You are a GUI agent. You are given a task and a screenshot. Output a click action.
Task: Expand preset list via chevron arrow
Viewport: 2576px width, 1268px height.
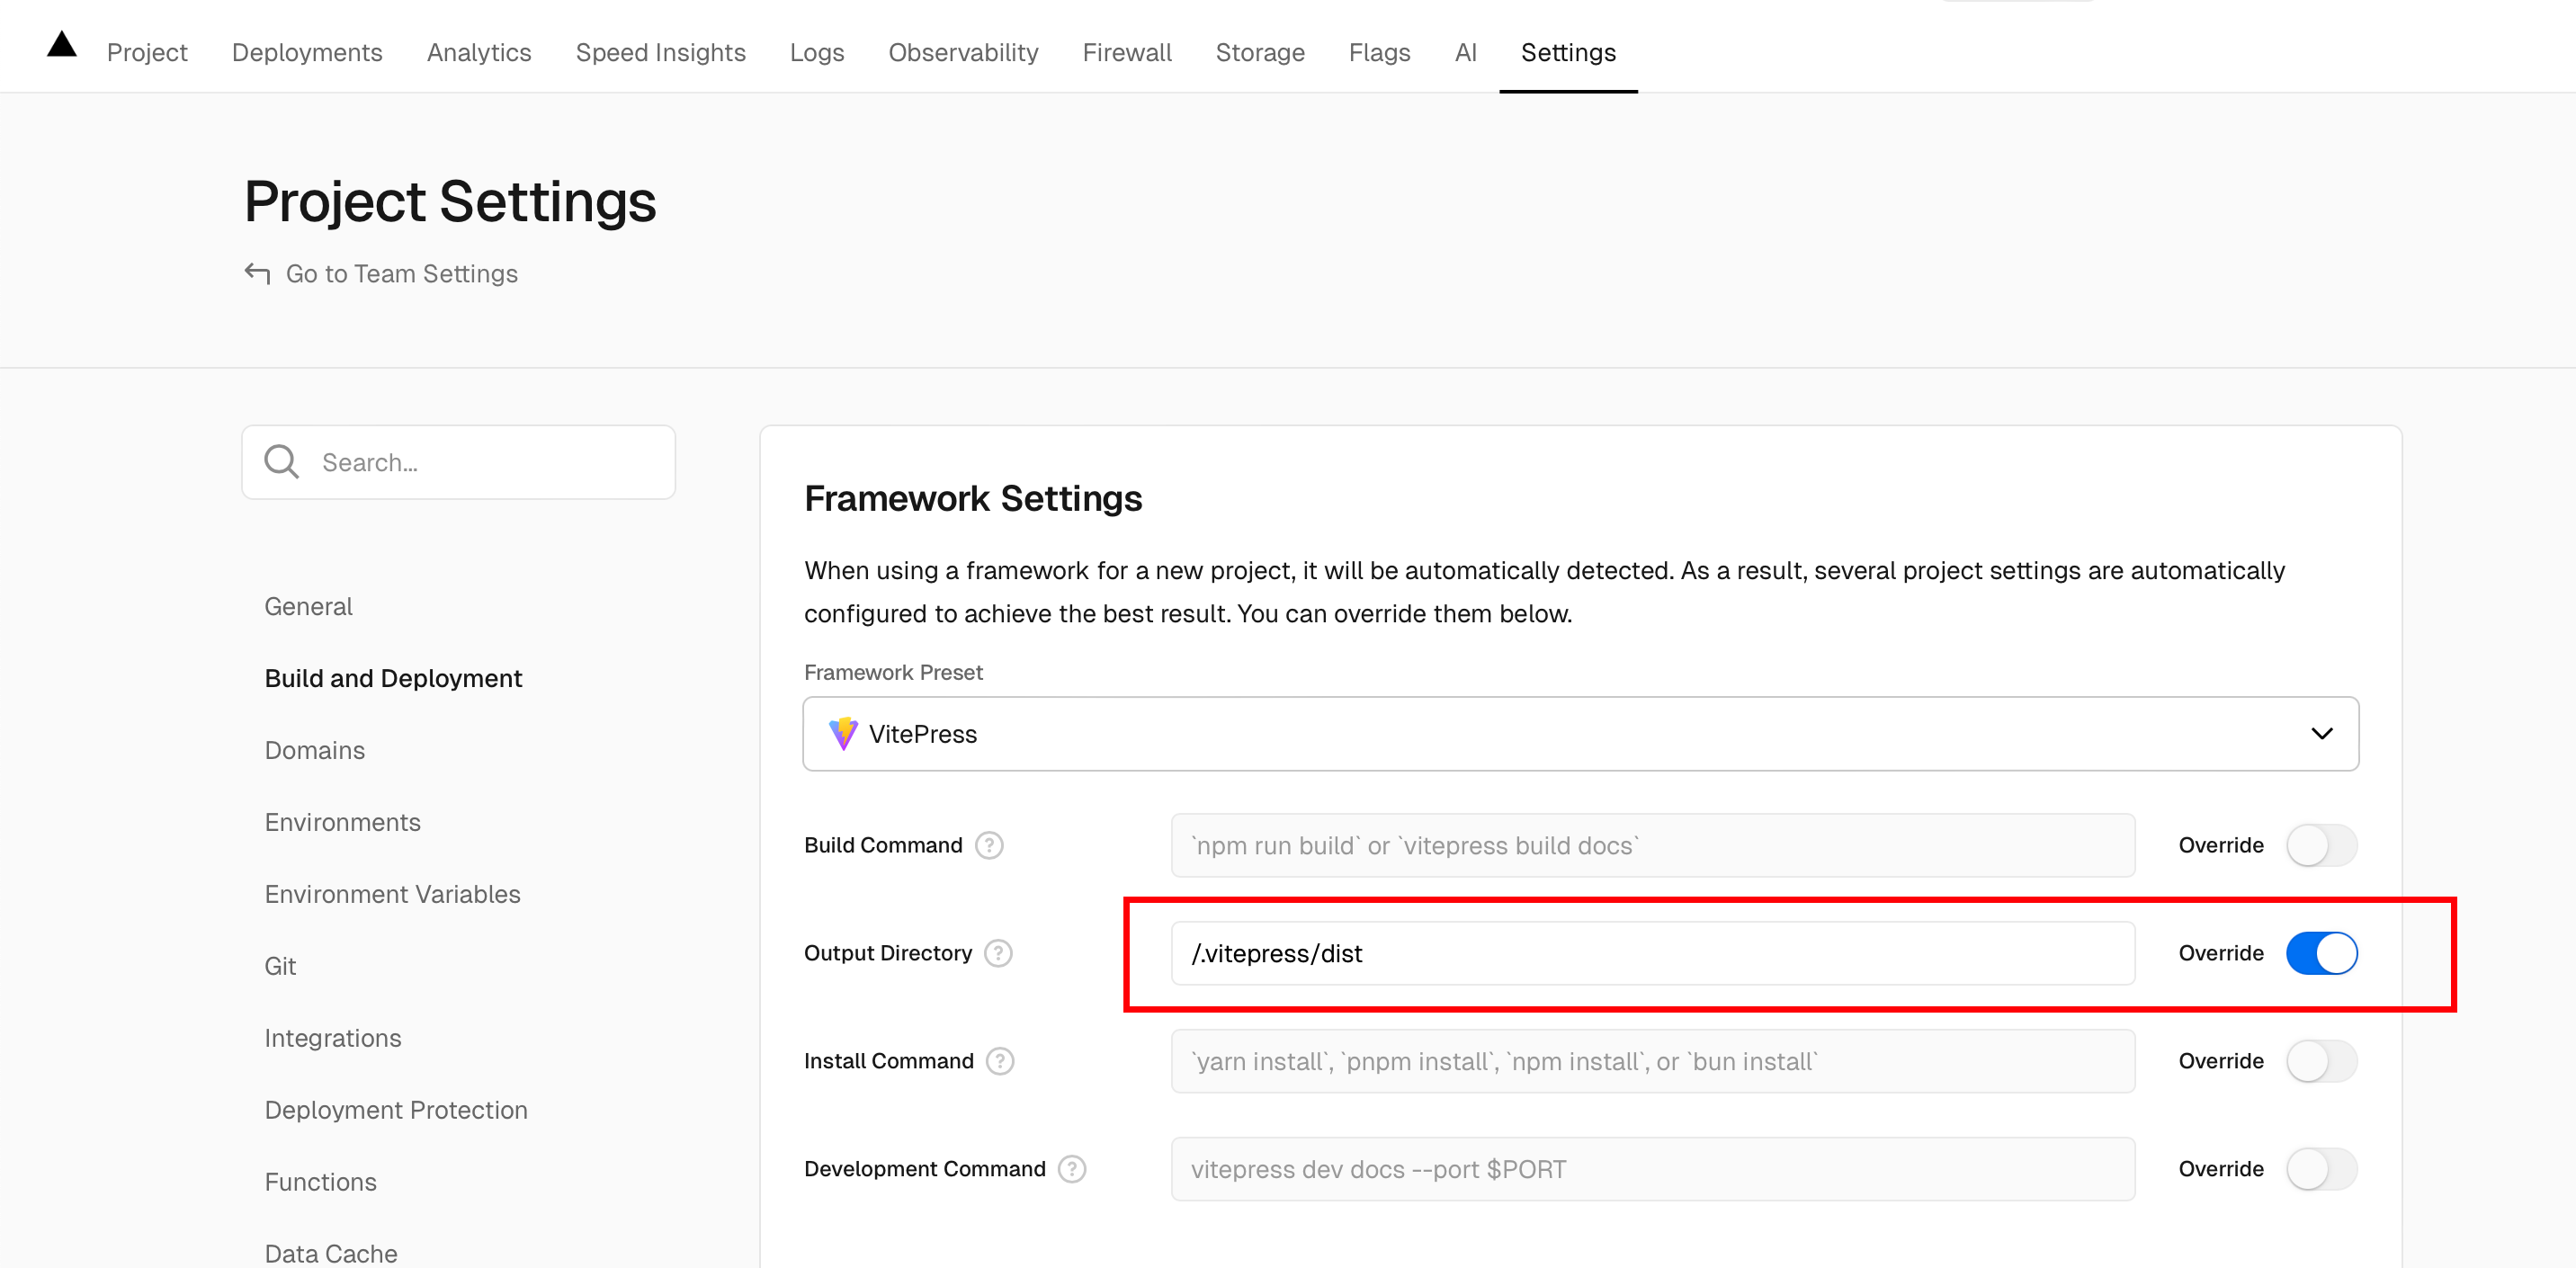2321,733
